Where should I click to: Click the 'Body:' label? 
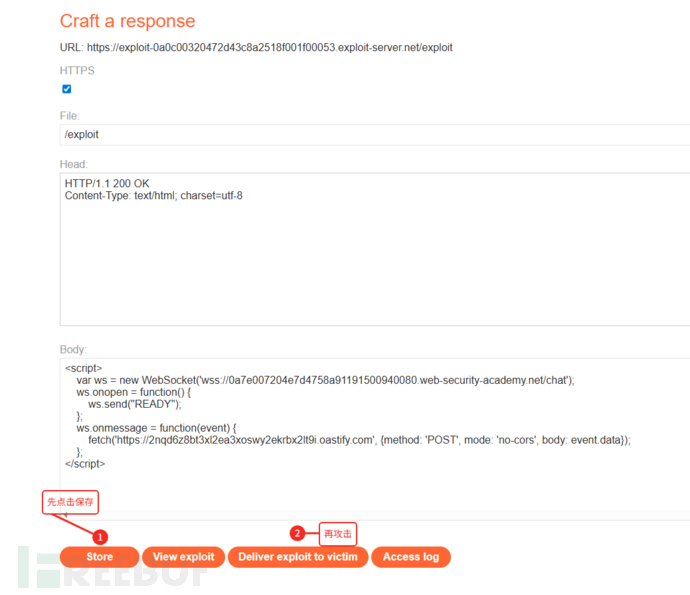(x=73, y=349)
